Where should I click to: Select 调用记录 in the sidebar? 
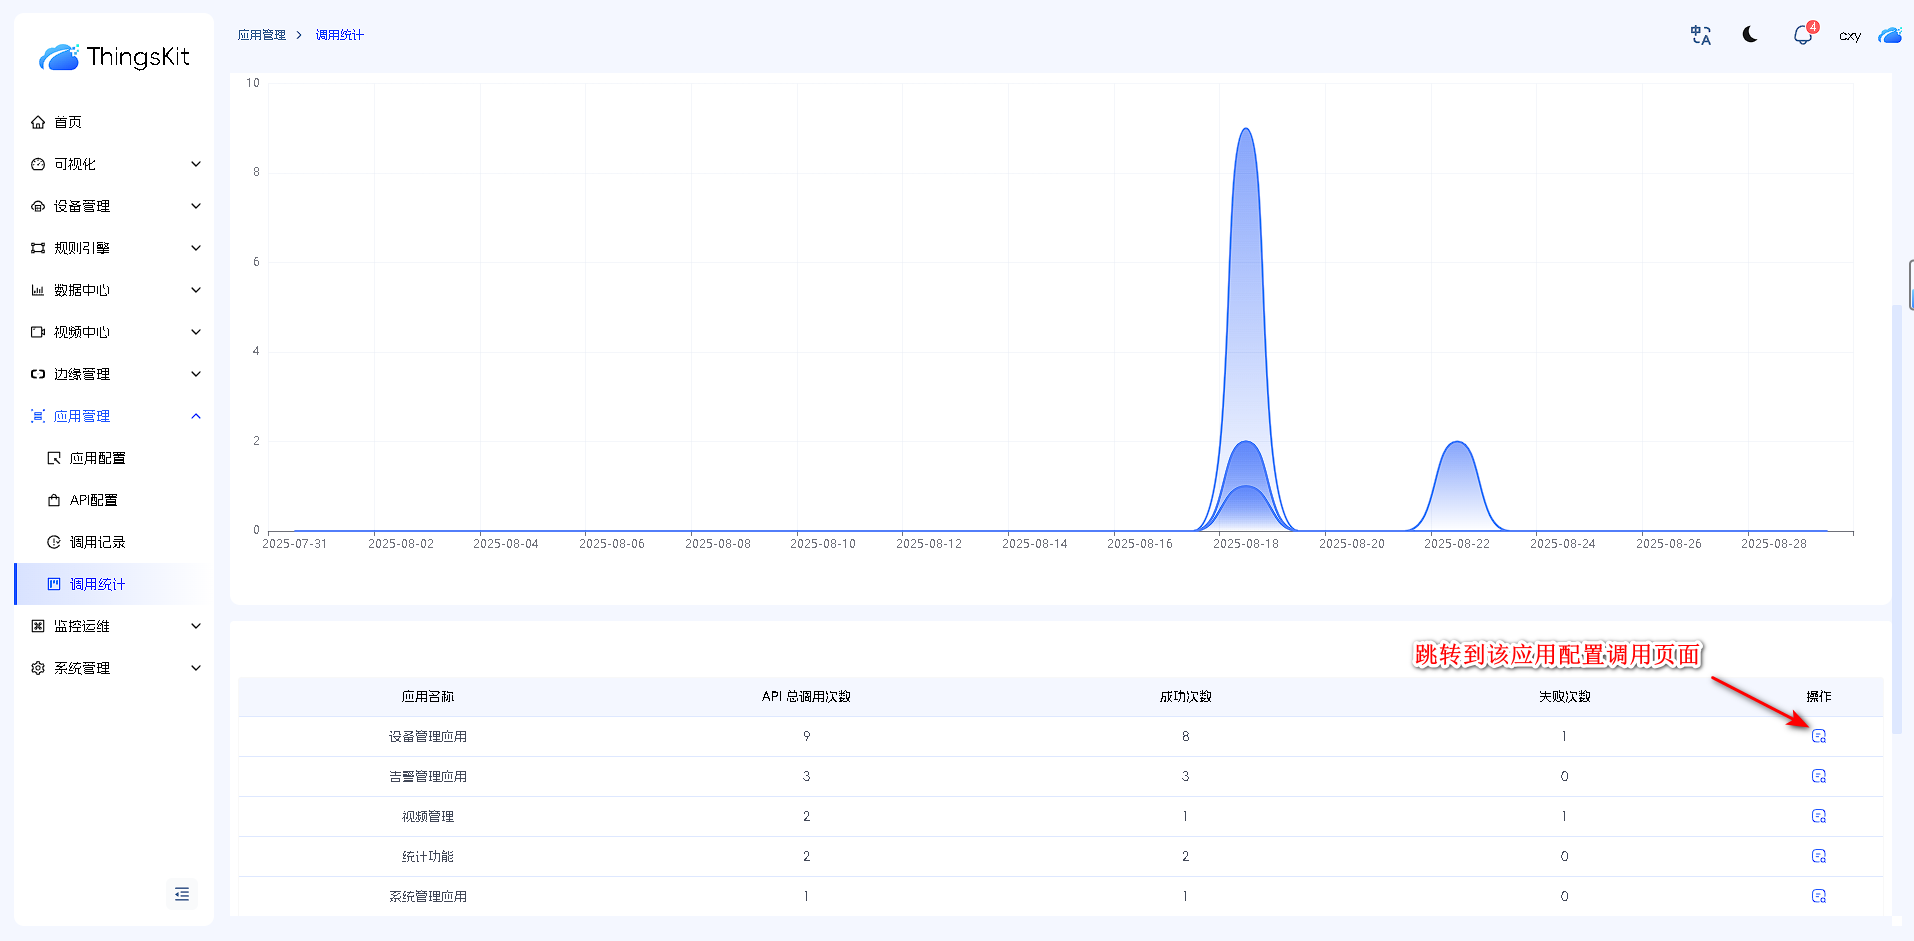coord(97,542)
